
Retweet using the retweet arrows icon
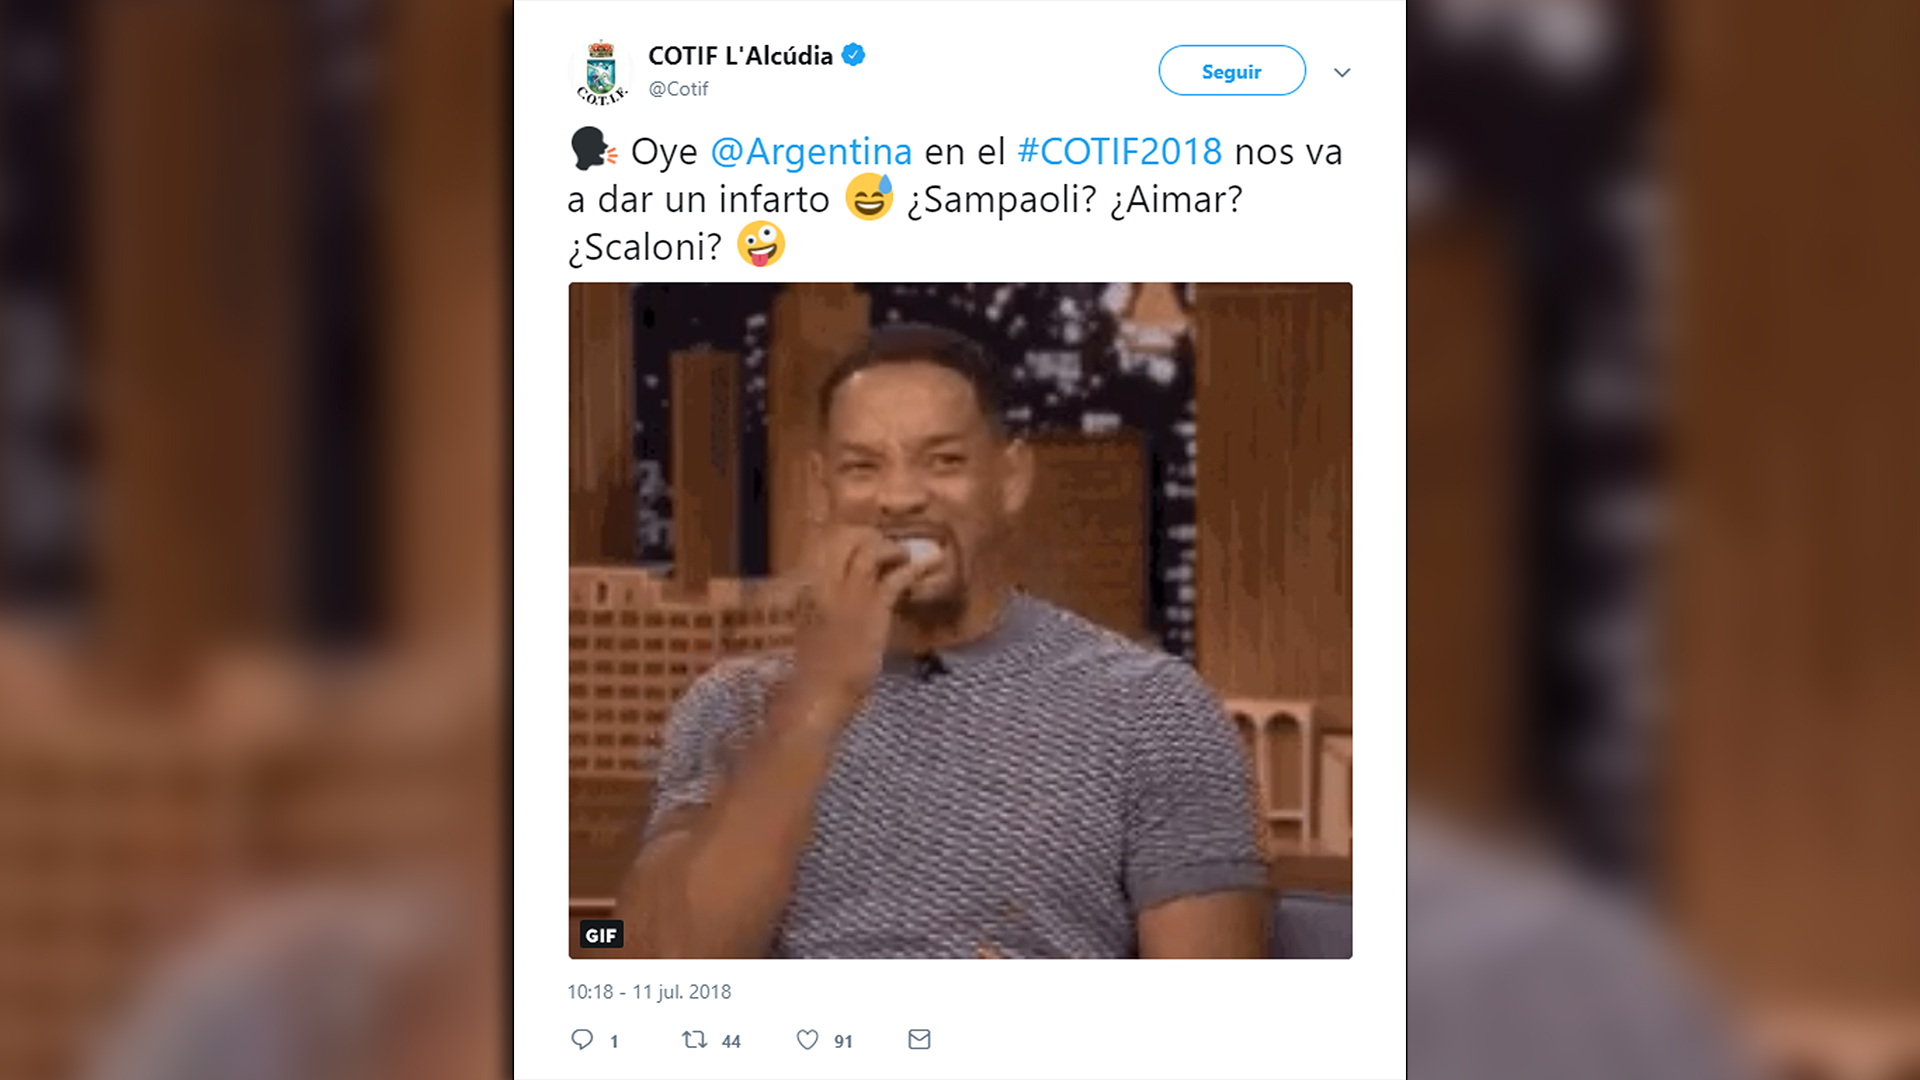(694, 1040)
